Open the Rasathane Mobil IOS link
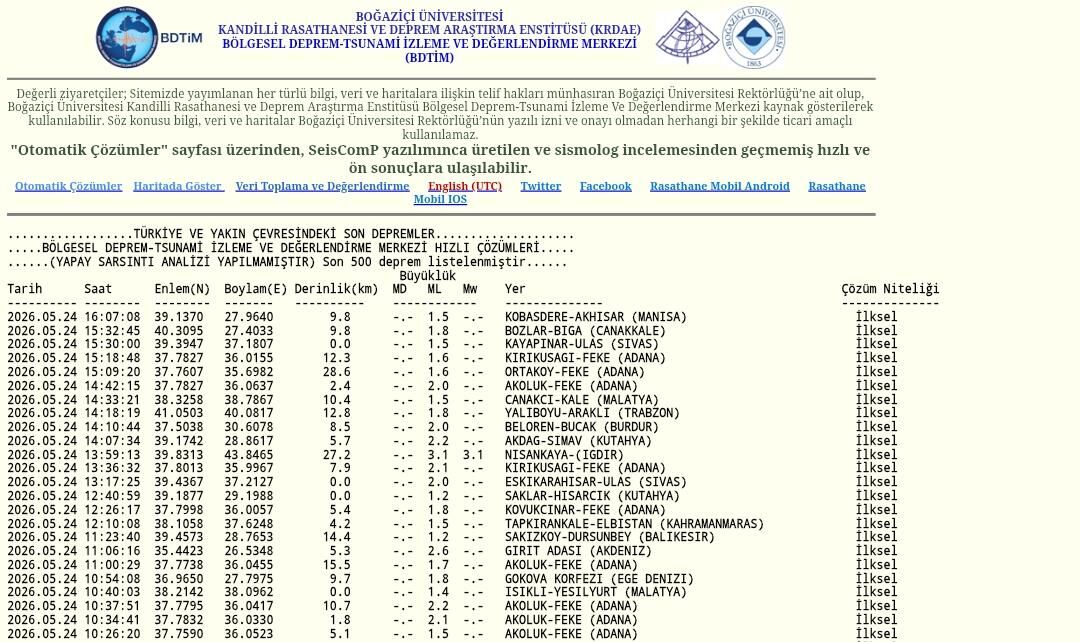This screenshot has width=1080, height=642. (440, 199)
